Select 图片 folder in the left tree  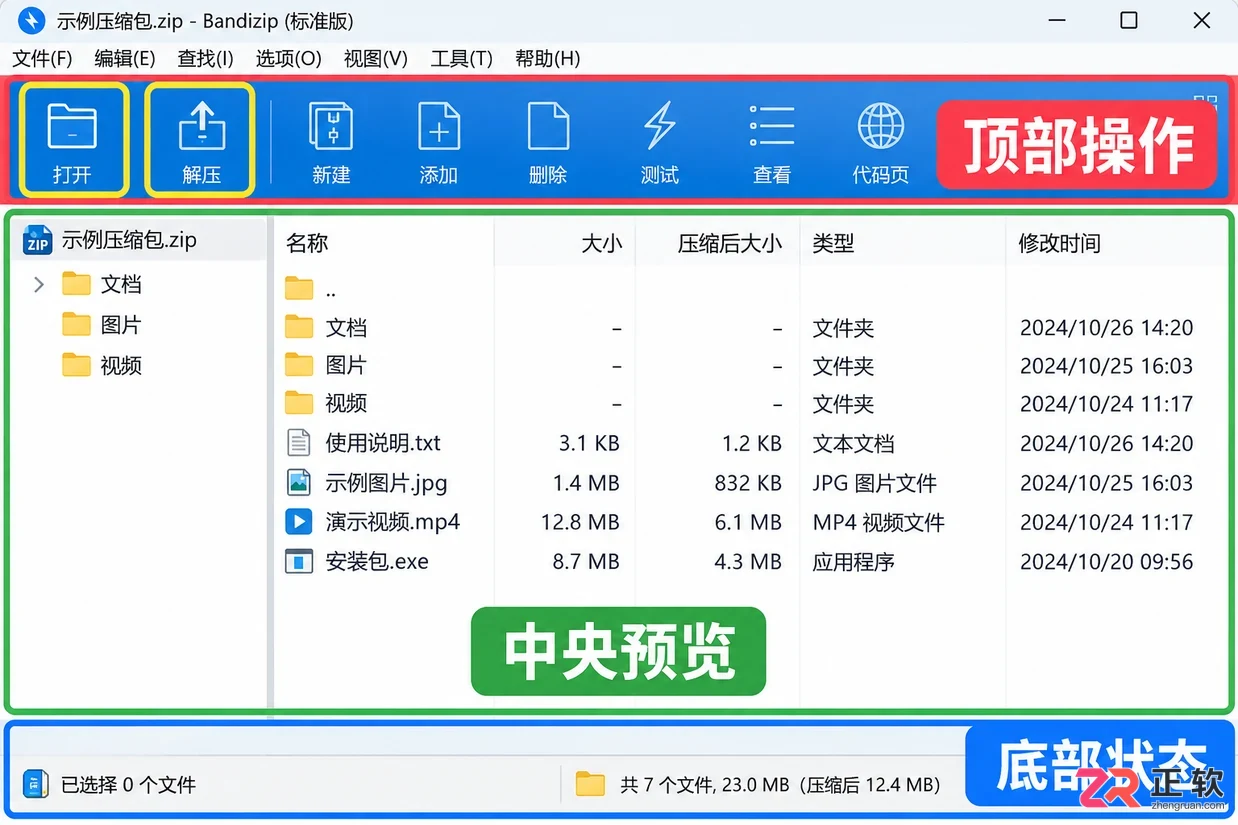[x=121, y=325]
